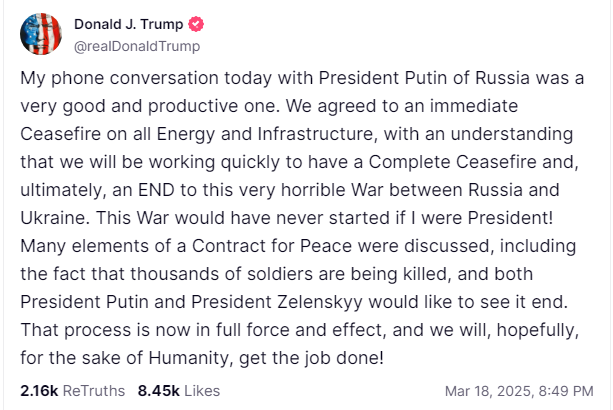613x410 pixels.
Task: Click the ReTruths label
Action: [x=94, y=391]
